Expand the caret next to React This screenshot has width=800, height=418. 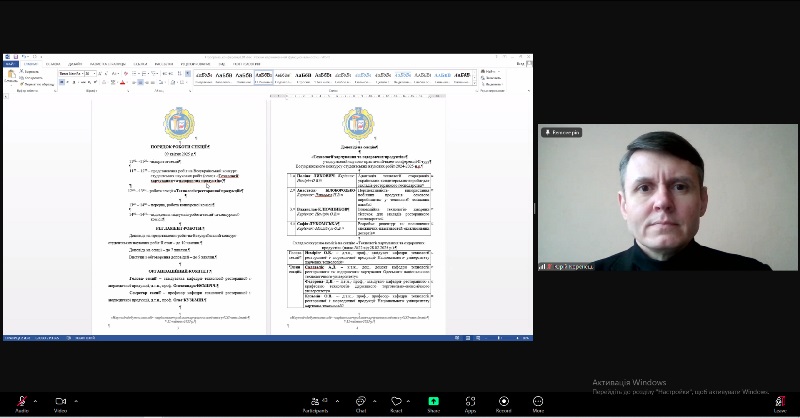(409, 401)
